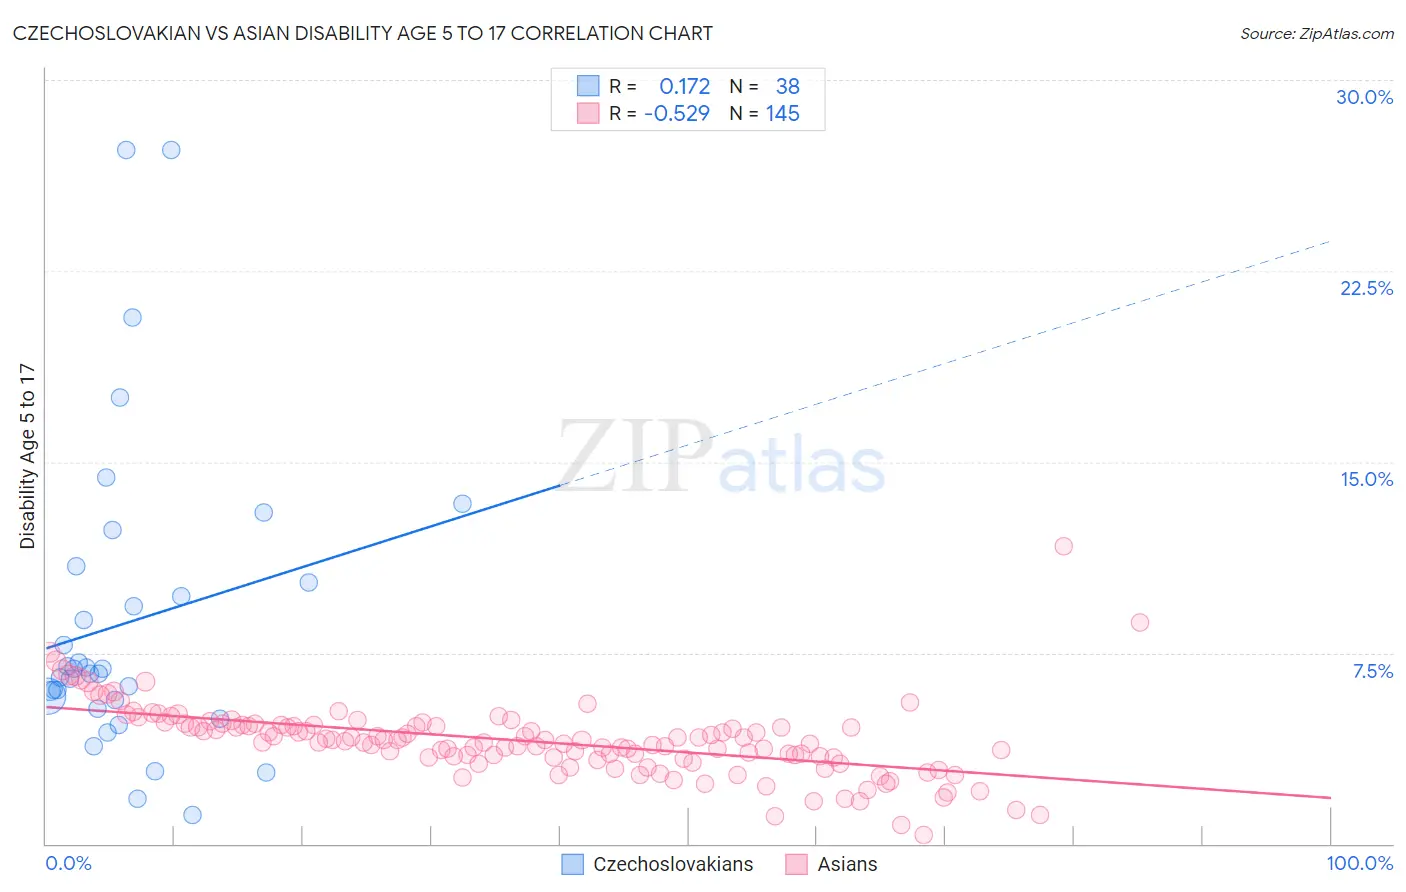Click the chart title text
Image resolution: width=1406 pixels, height=892 pixels.
pyautogui.click(x=363, y=33)
